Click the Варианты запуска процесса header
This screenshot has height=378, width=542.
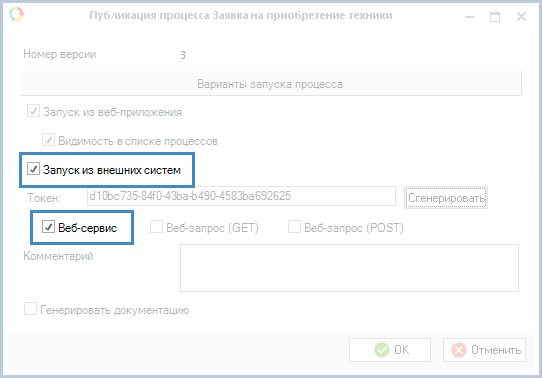coord(271,84)
